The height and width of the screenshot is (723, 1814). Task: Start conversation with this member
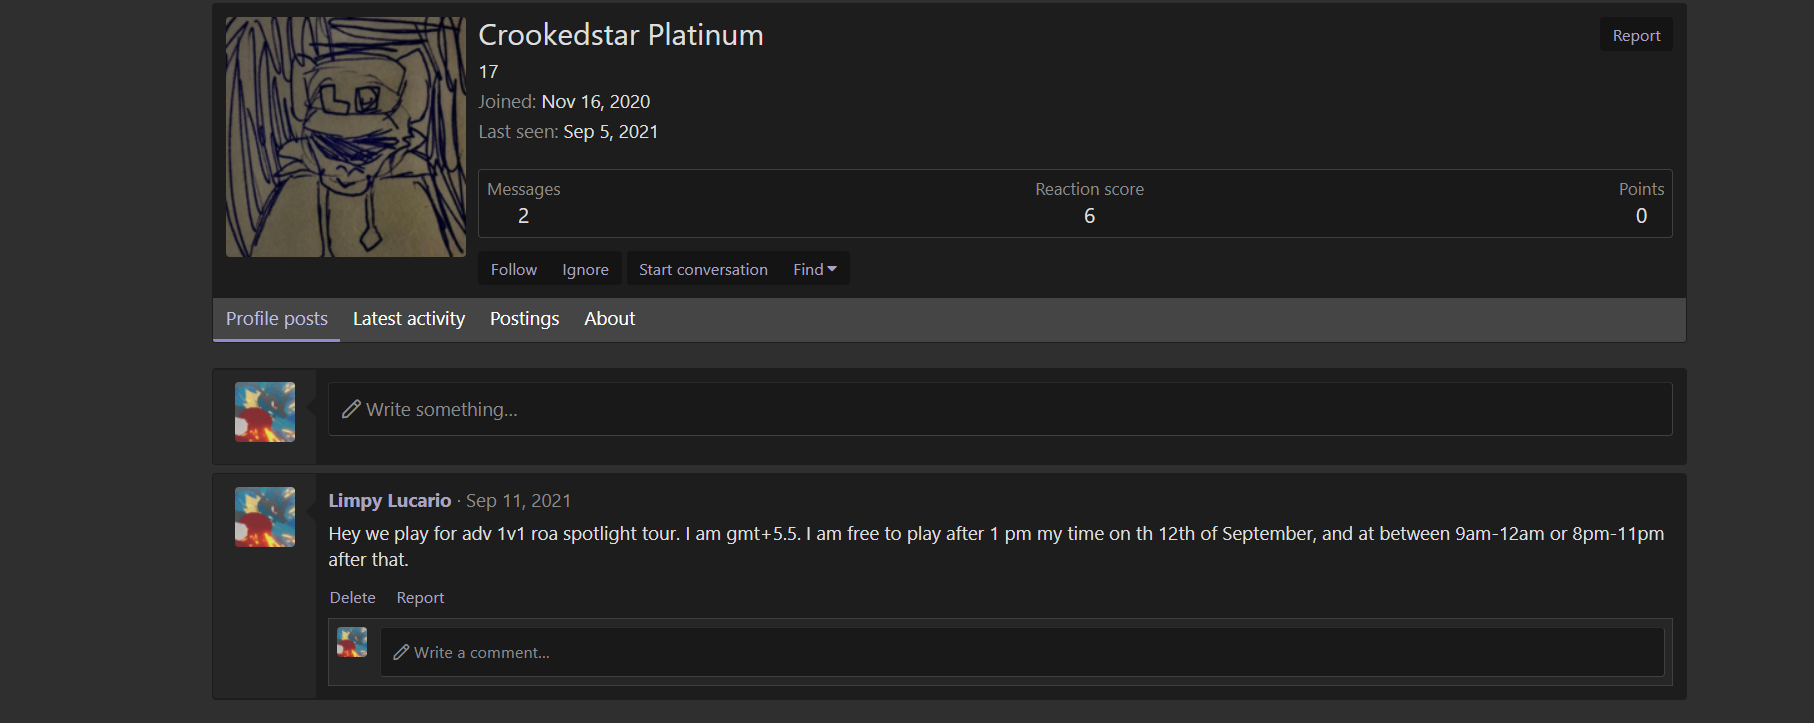tap(703, 269)
